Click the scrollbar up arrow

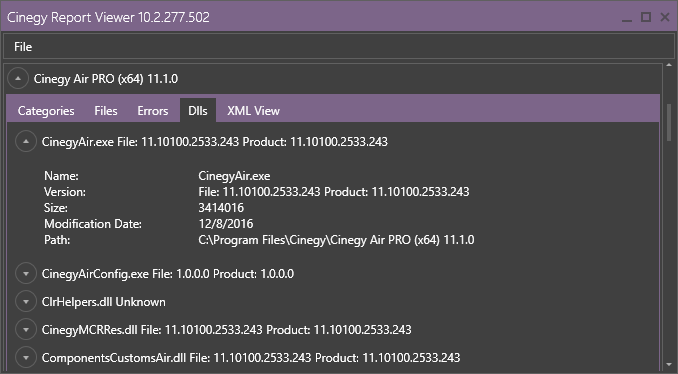point(669,65)
